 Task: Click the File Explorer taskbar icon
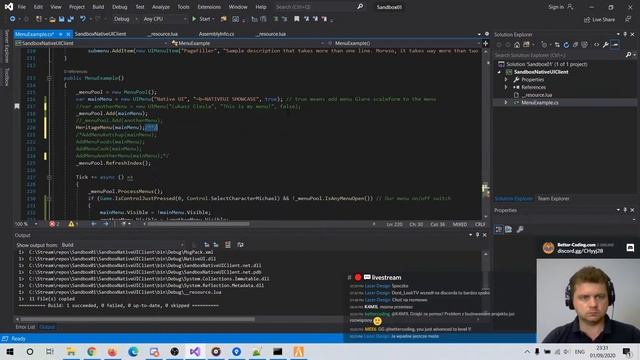pyautogui.click(x=71, y=351)
